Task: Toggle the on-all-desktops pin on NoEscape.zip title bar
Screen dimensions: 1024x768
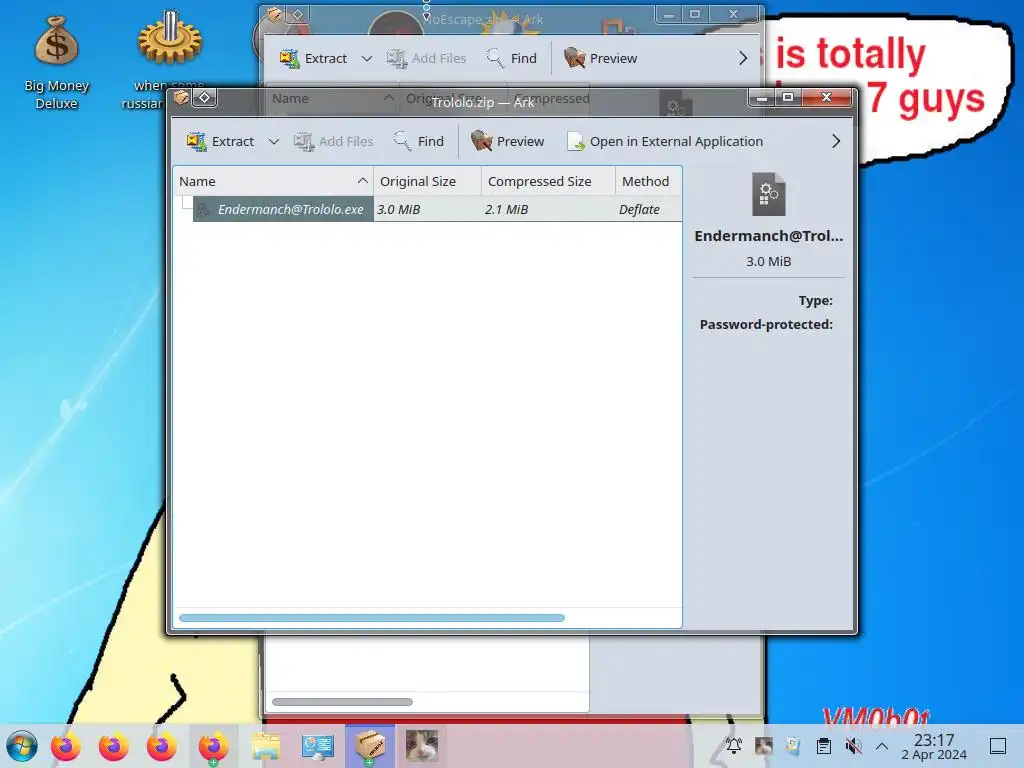Action: (x=297, y=14)
